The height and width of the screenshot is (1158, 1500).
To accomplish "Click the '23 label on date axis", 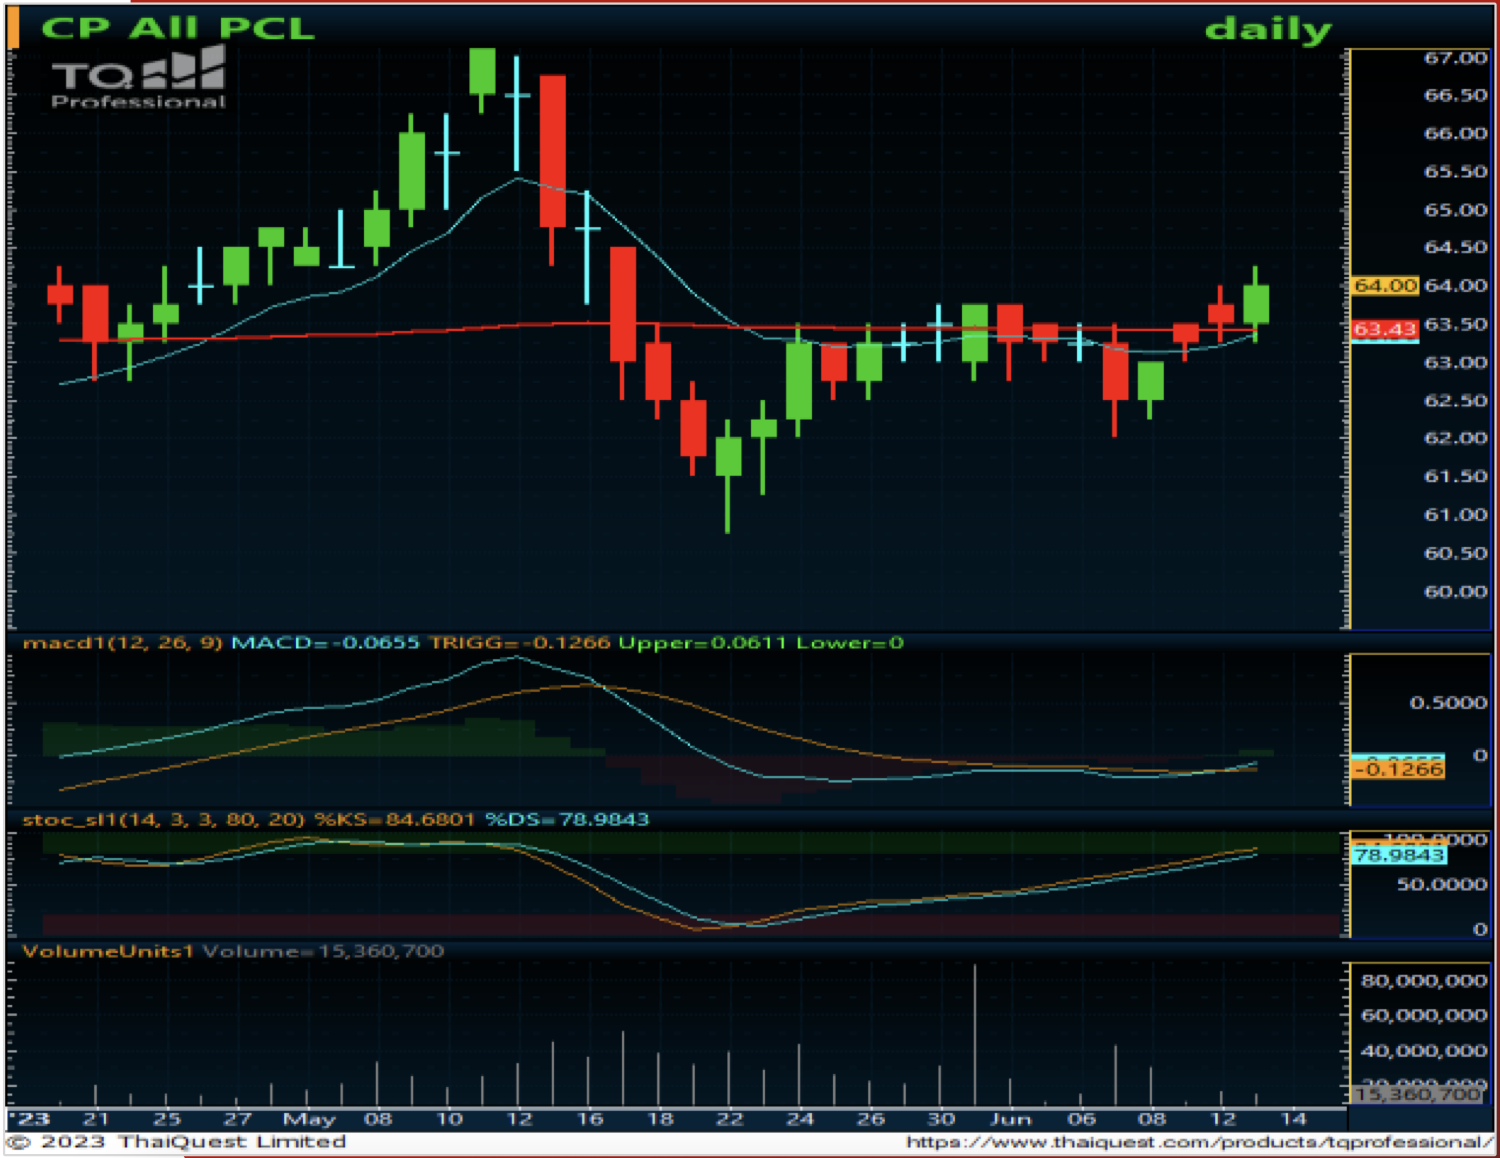I will point(30,1119).
